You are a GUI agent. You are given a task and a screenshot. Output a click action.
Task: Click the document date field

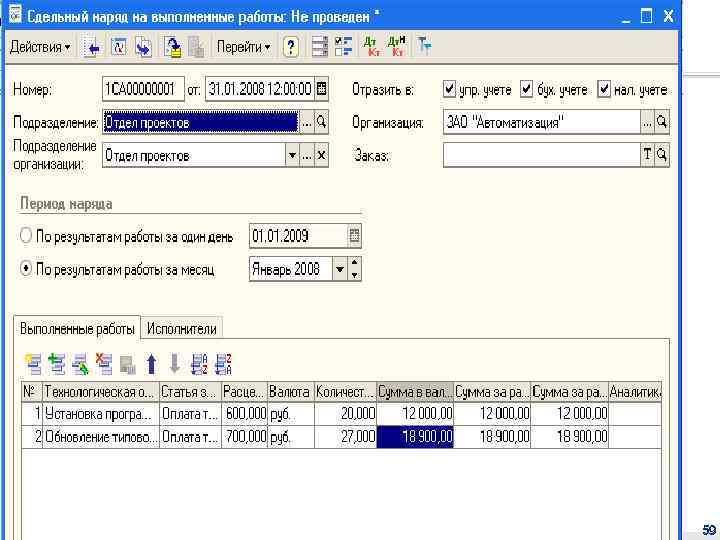(260, 89)
